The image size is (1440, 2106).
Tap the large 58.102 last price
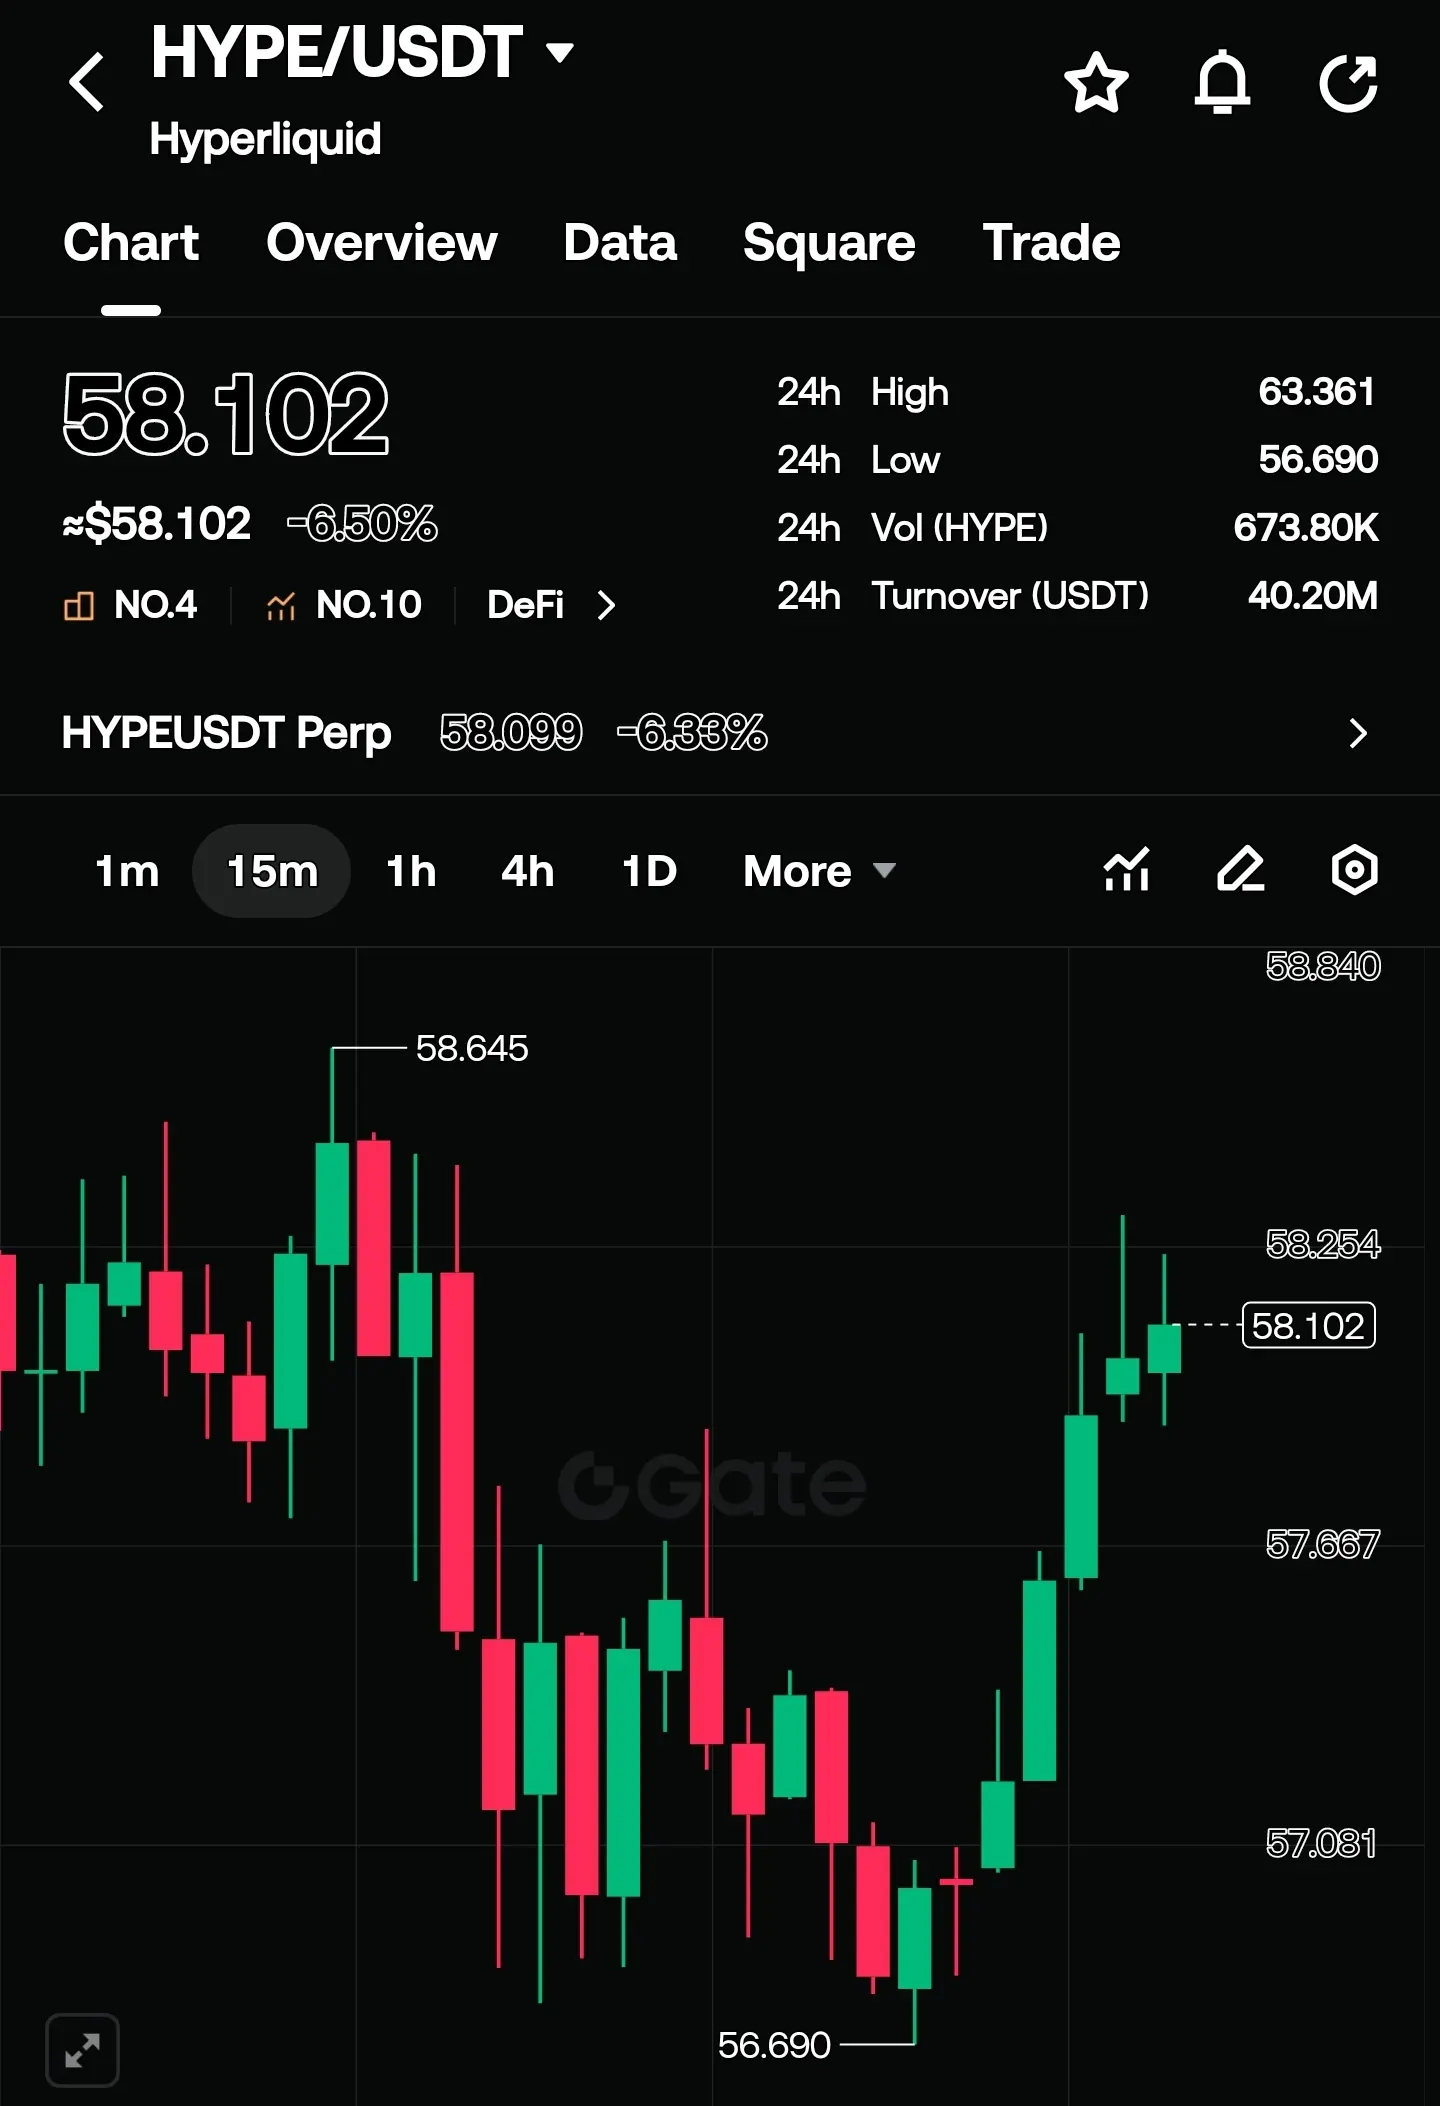pos(226,414)
